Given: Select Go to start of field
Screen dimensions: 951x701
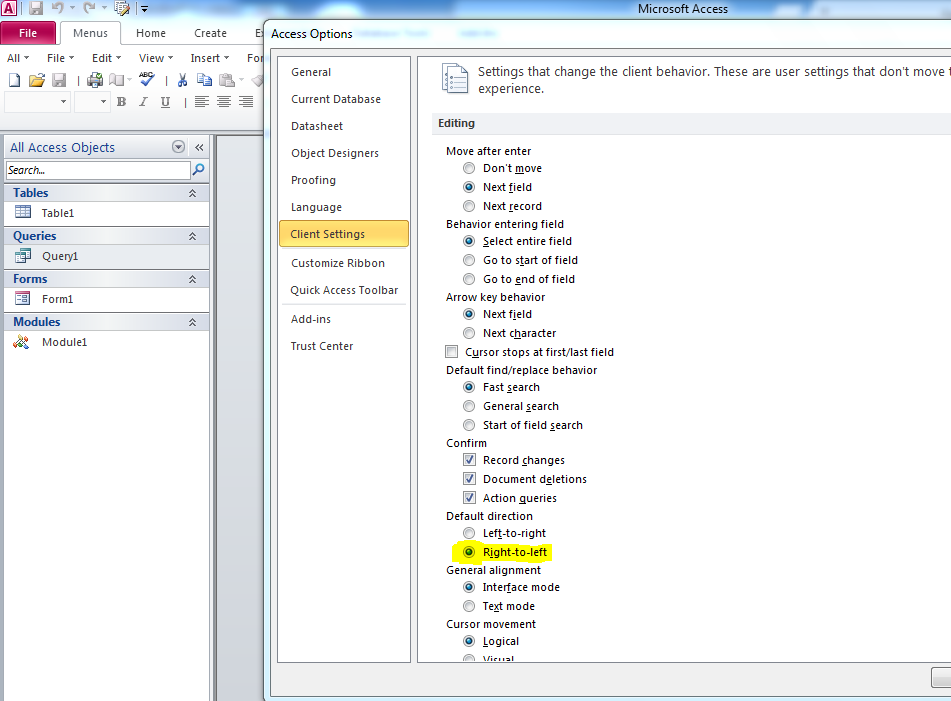Looking at the screenshot, I should click(469, 260).
